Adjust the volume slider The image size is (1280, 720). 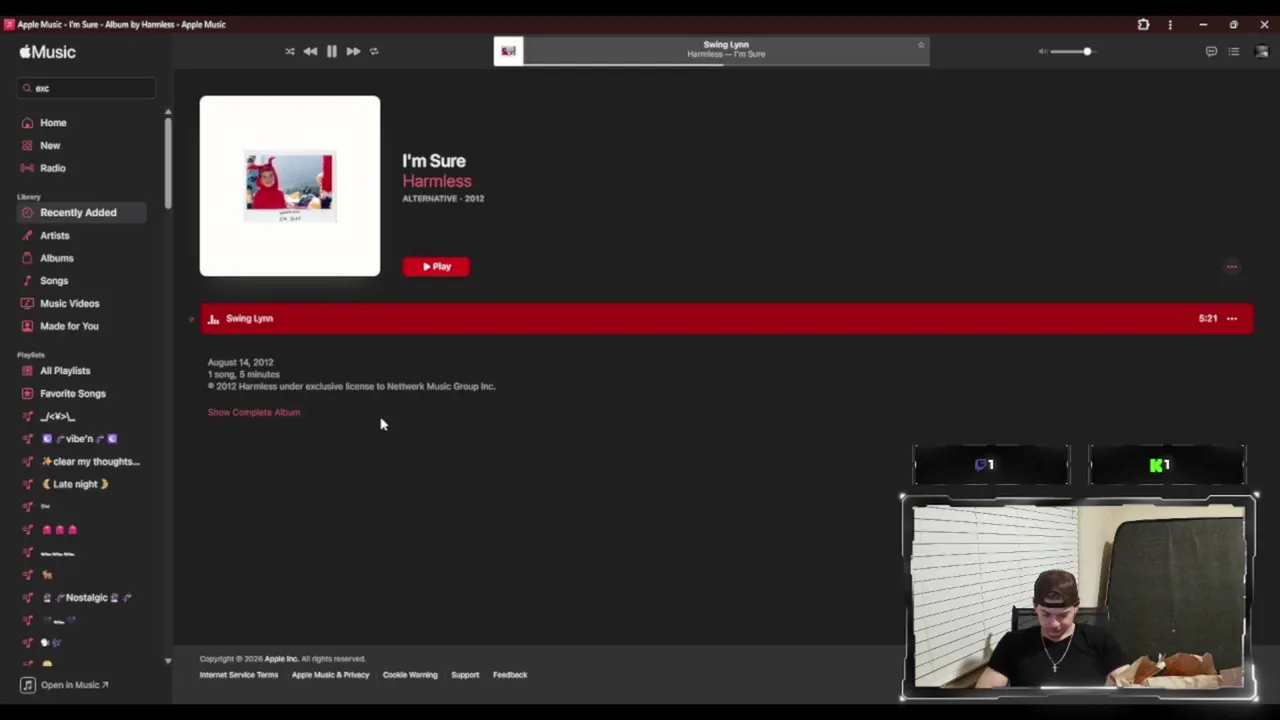[x=1075, y=51]
